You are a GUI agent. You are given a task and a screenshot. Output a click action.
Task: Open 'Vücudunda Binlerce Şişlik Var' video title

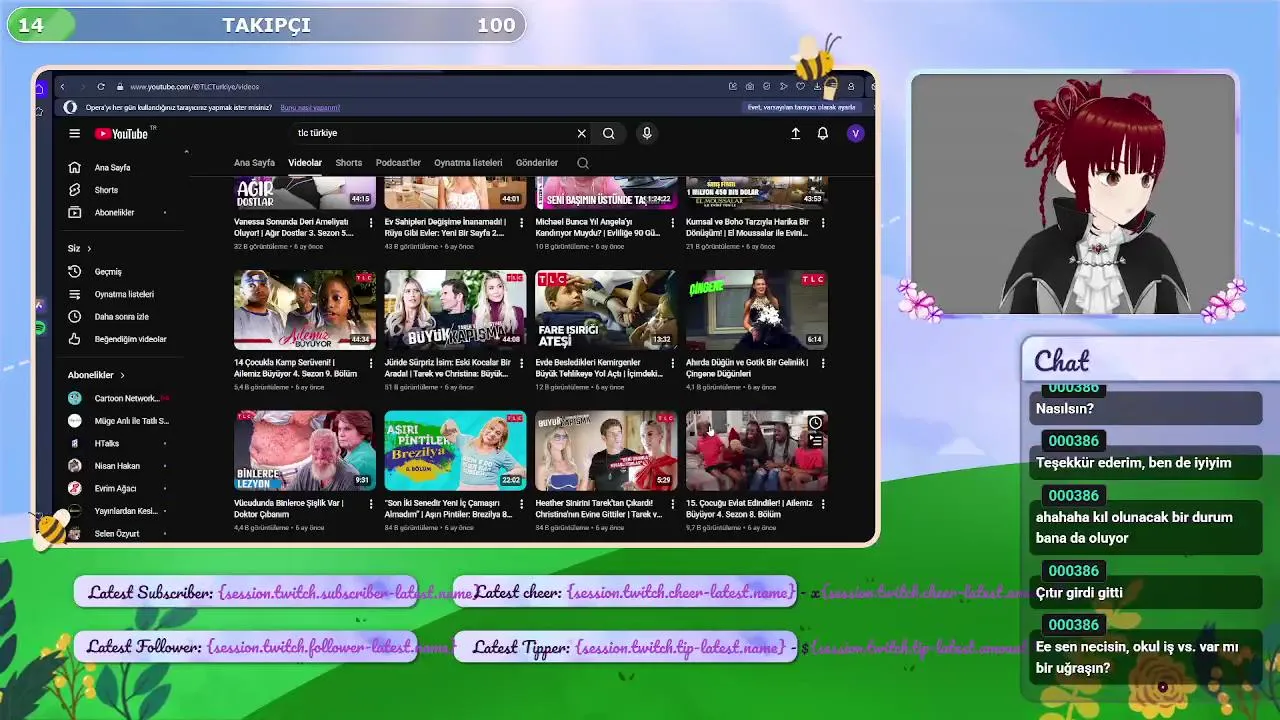point(289,508)
